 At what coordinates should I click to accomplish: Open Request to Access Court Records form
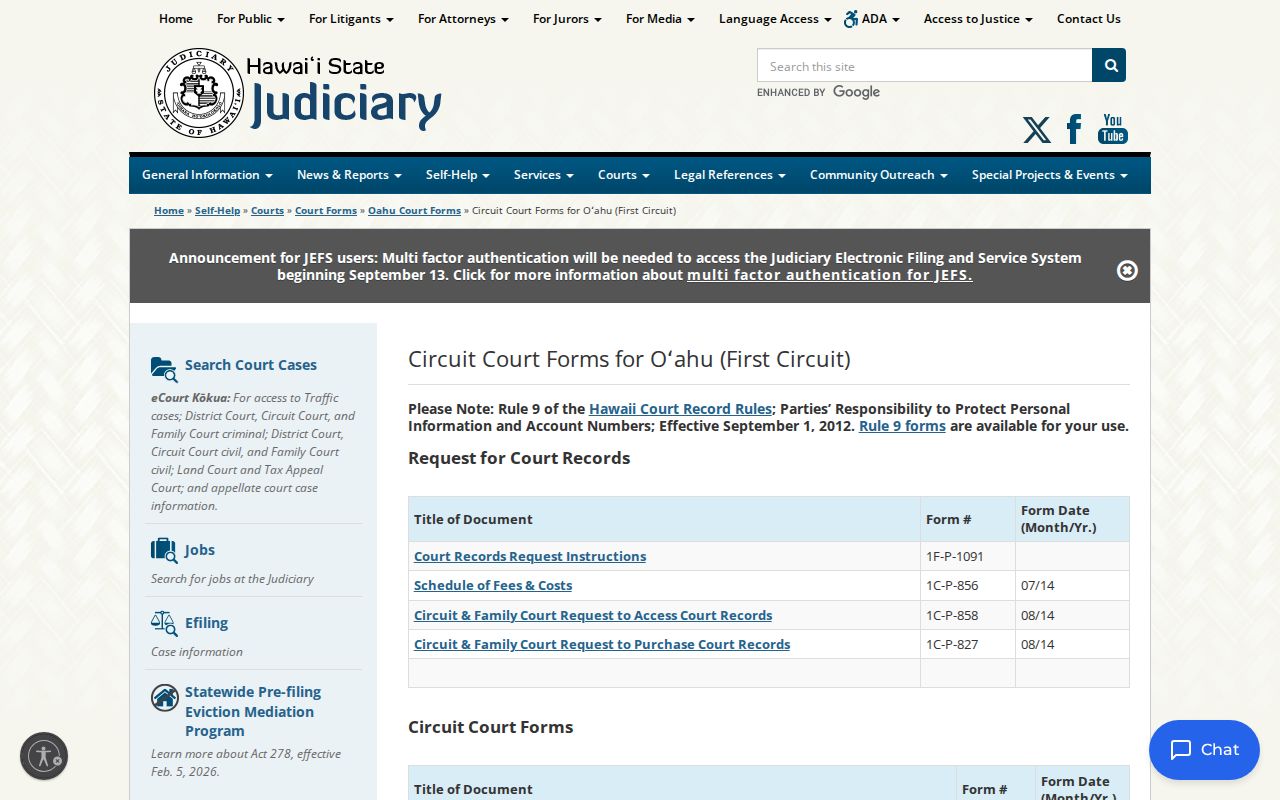pyautogui.click(x=593, y=616)
